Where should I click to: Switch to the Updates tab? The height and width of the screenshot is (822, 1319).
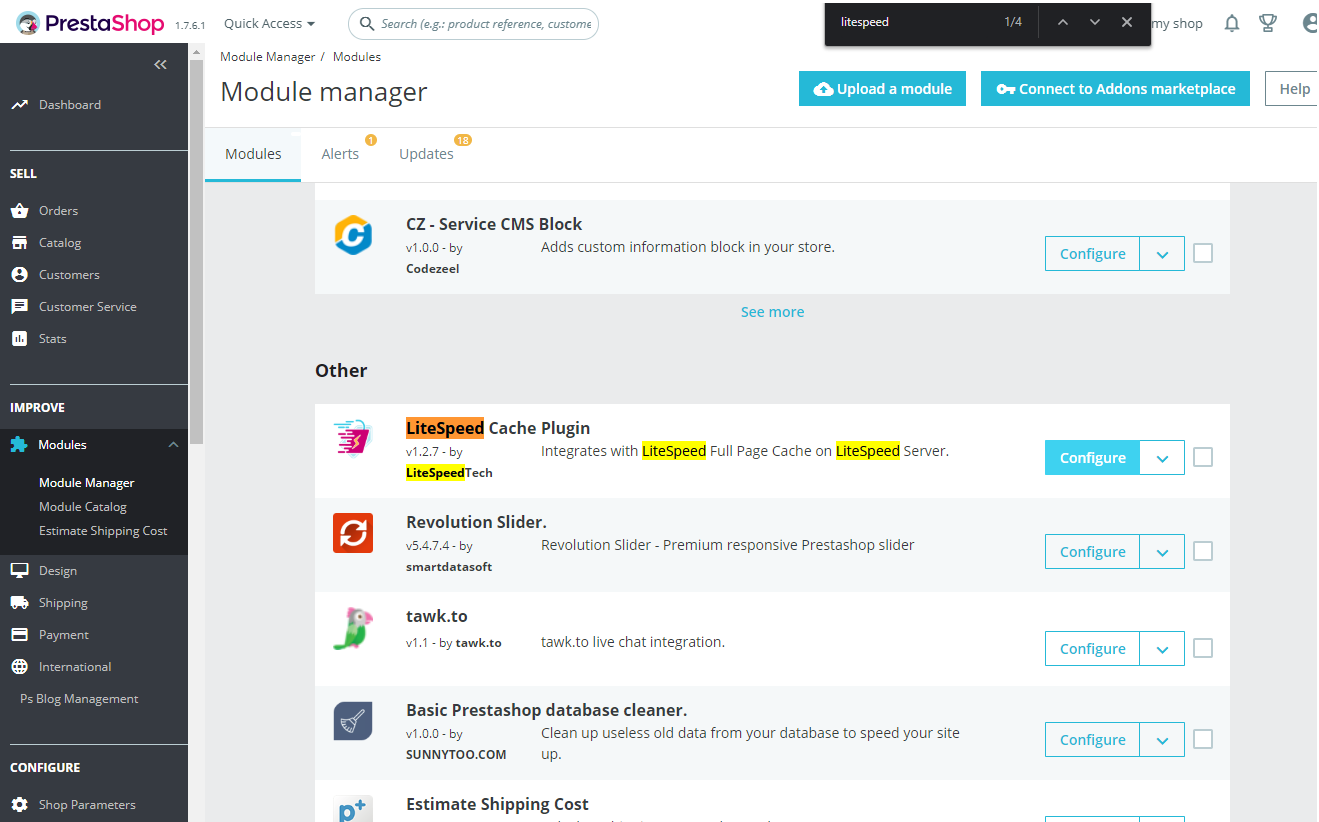427,154
